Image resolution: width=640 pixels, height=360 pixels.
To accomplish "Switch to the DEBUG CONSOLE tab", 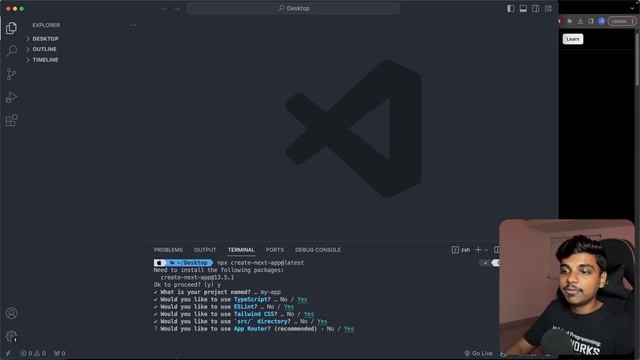I will 318,250.
